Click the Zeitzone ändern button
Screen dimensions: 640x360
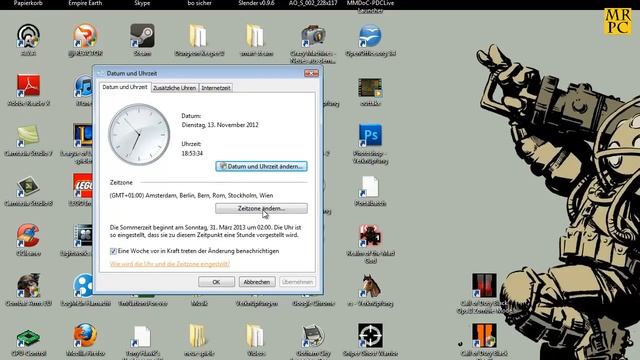pos(261,209)
